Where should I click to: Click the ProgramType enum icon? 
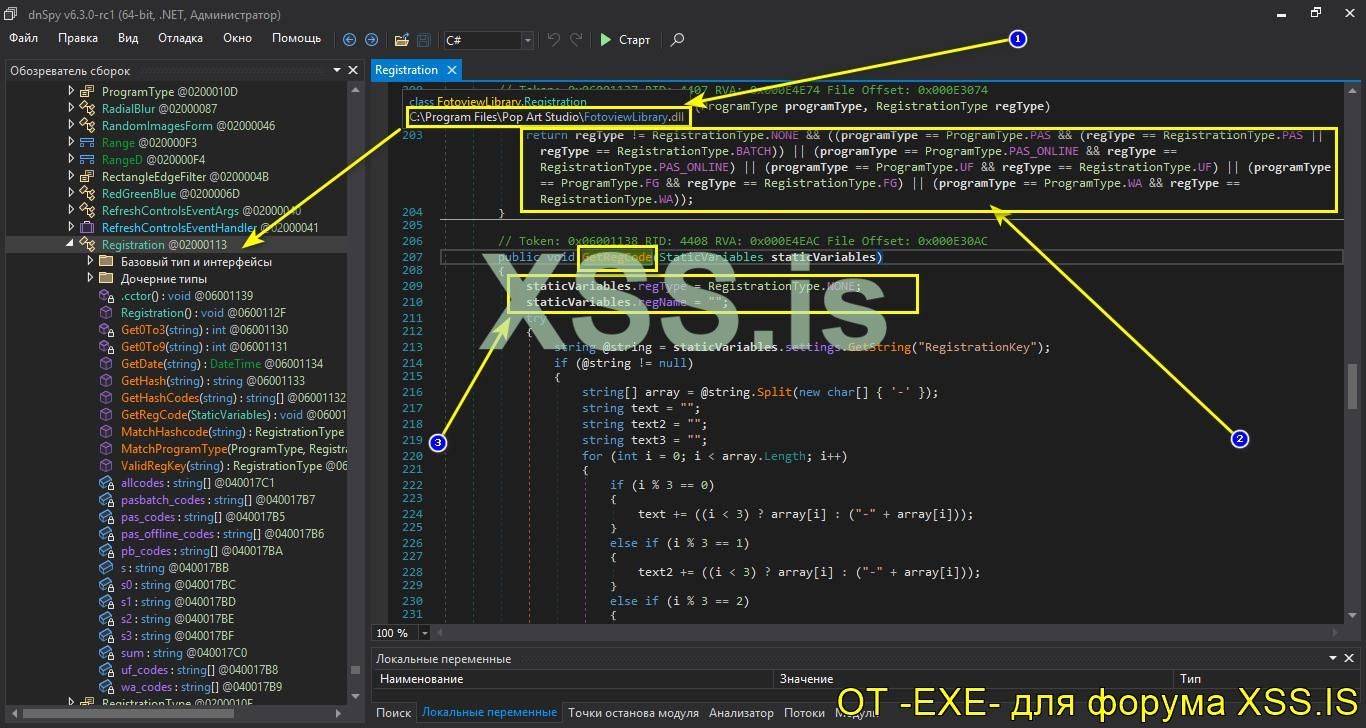[88, 92]
